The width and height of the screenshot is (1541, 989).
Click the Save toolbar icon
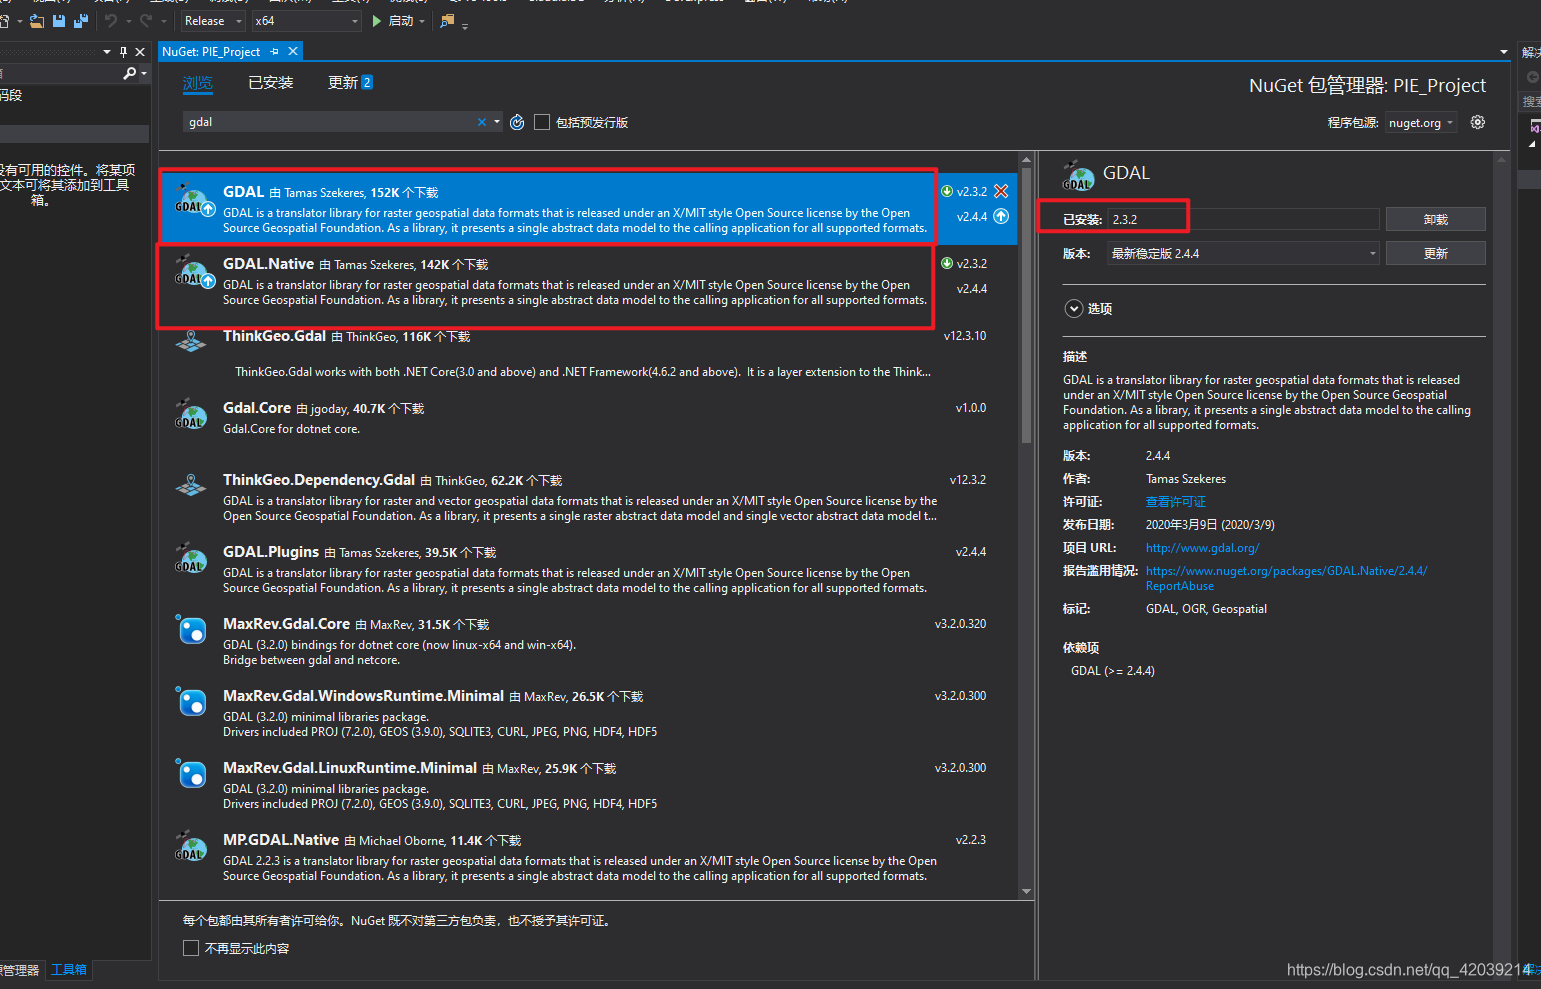[x=59, y=21]
